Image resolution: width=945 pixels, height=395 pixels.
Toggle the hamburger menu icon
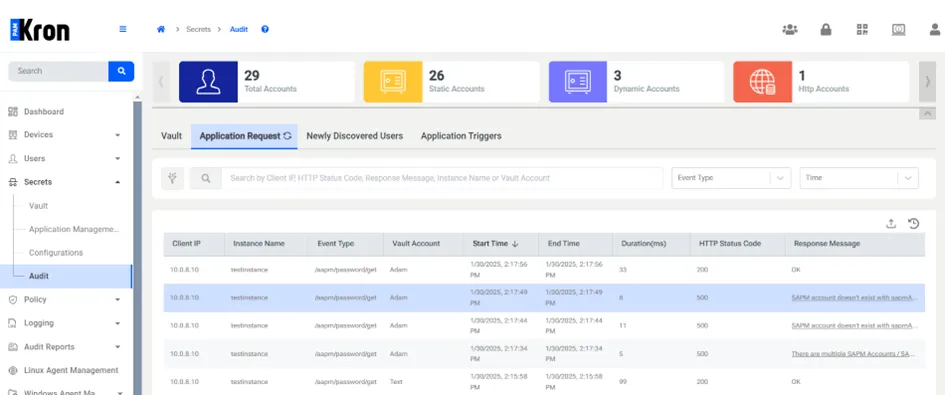click(x=123, y=29)
